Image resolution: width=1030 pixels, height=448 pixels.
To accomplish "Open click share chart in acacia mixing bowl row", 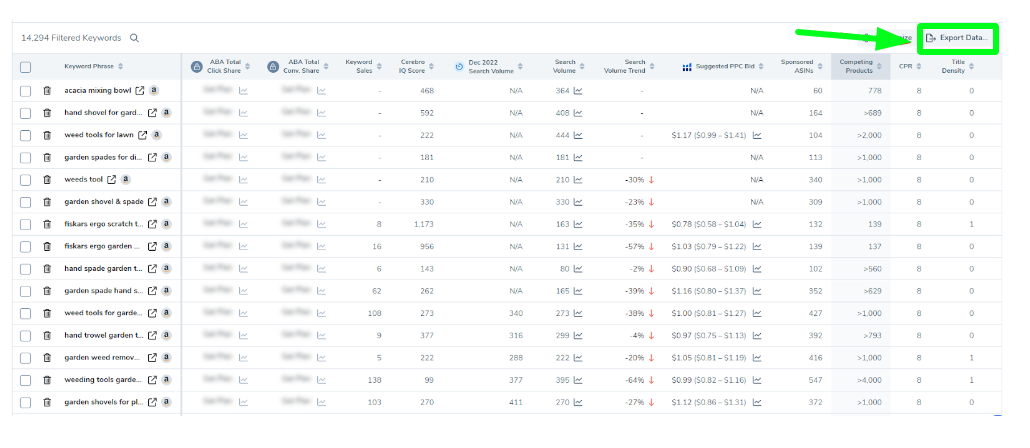I will coord(244,91).
